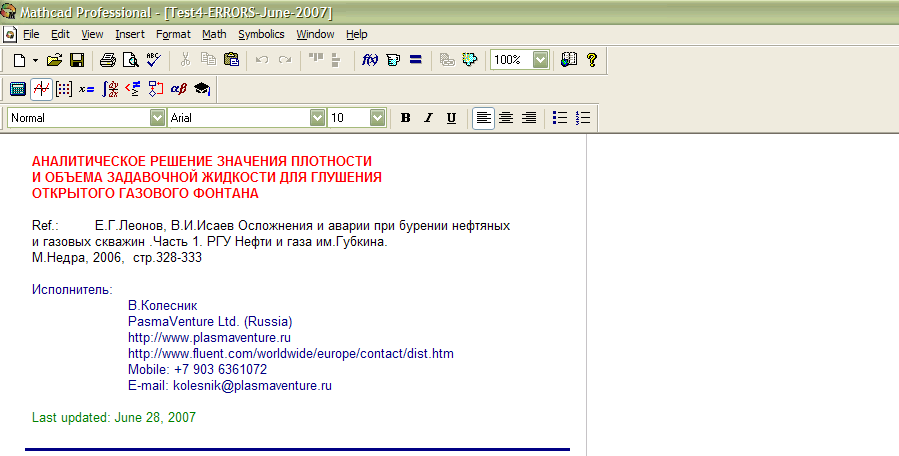Click the Insert Hyperlink chain icon
This screenshot has width=899, height=456.
point(447,60)
